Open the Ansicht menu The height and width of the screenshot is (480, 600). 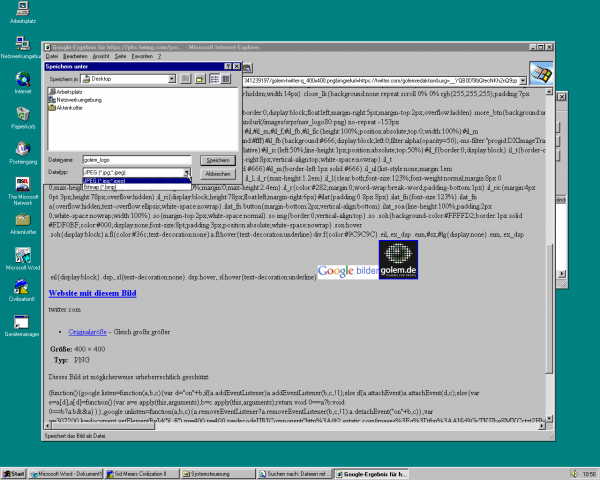tap(101, 56)
